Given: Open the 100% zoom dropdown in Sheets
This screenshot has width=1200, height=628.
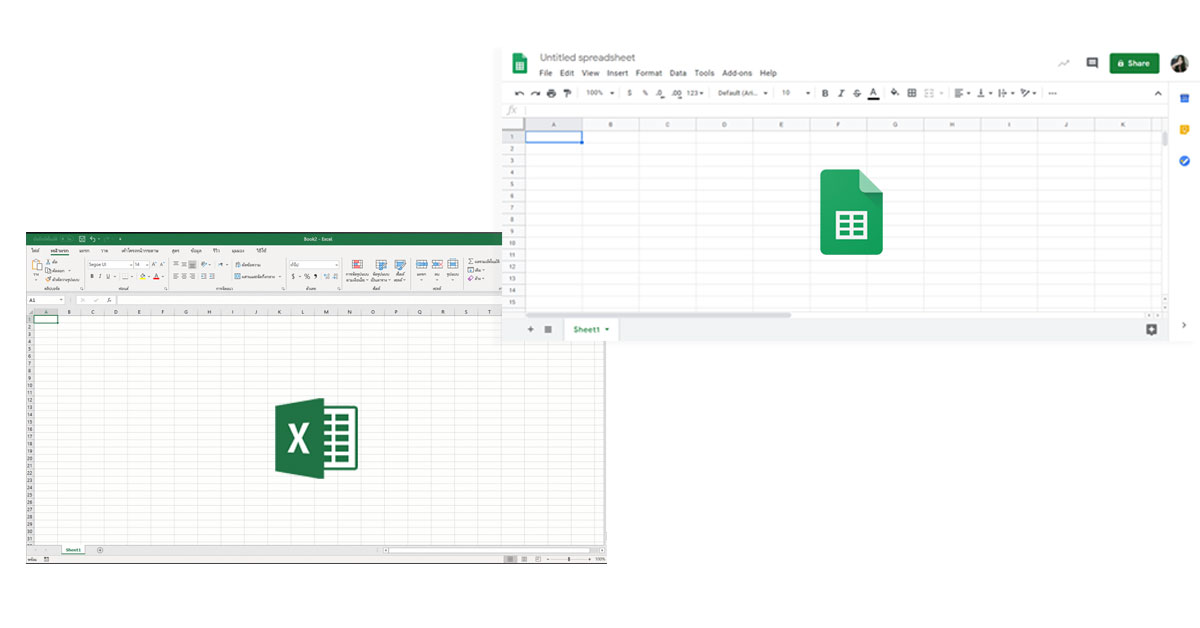Looking at the screenshot, I should [600, 93].
